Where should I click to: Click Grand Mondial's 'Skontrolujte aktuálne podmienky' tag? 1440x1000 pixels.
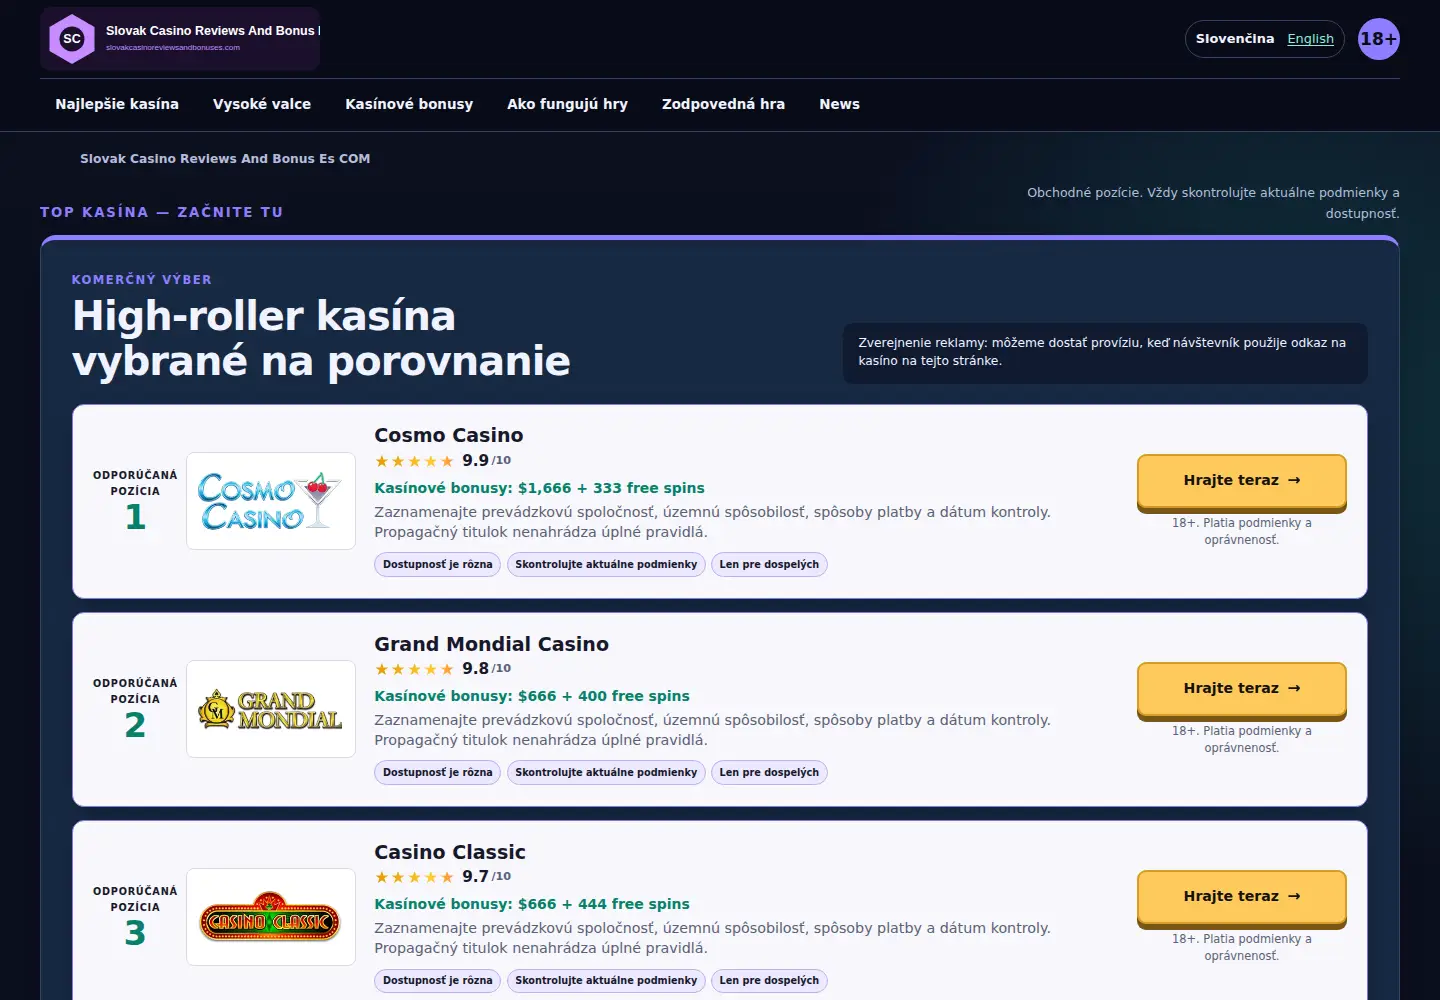pos(606,773)
